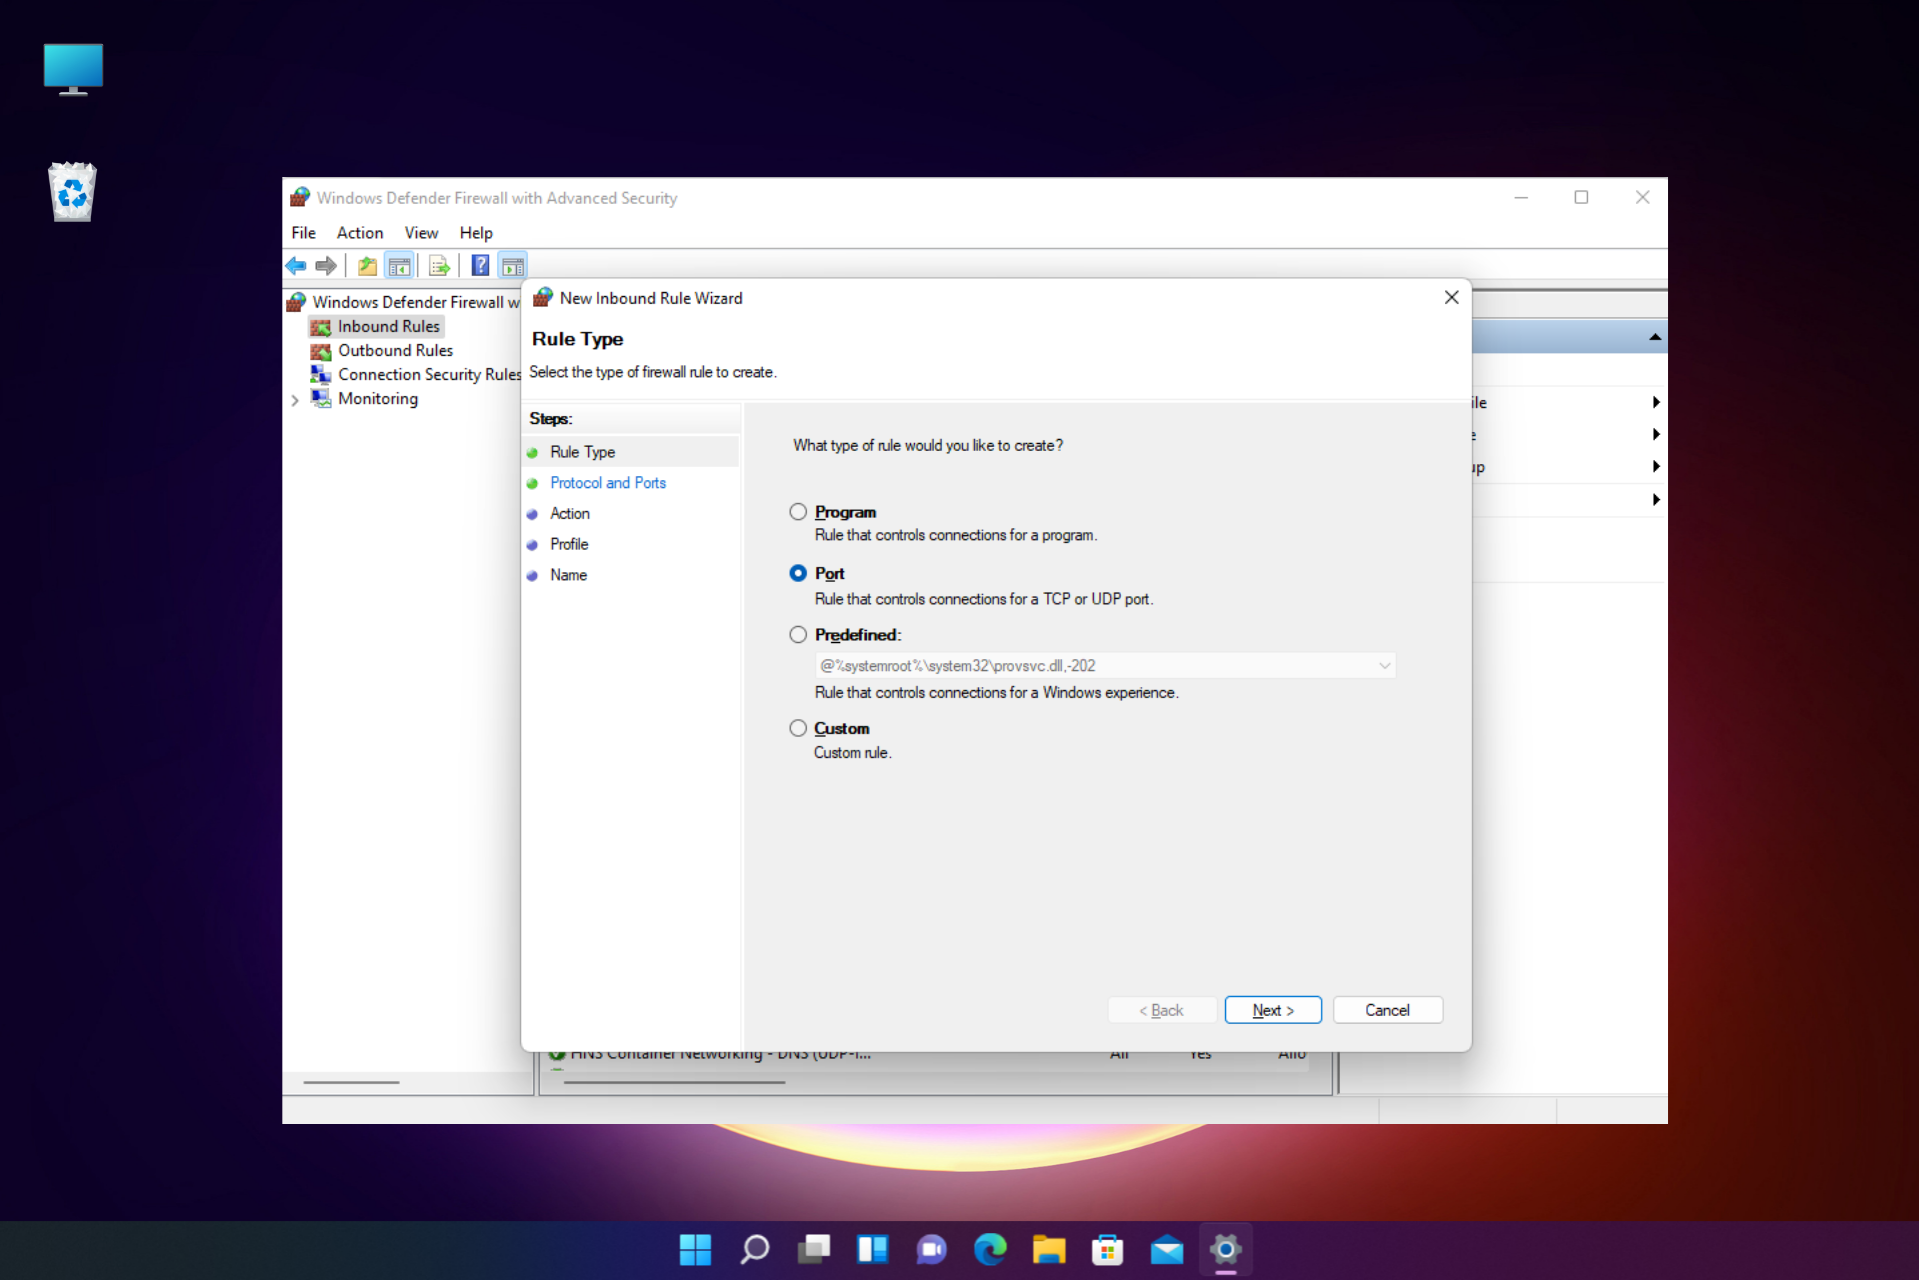Open the Mail app from the taskbar
Screen dimensions: 1920x1280
1167,1249
